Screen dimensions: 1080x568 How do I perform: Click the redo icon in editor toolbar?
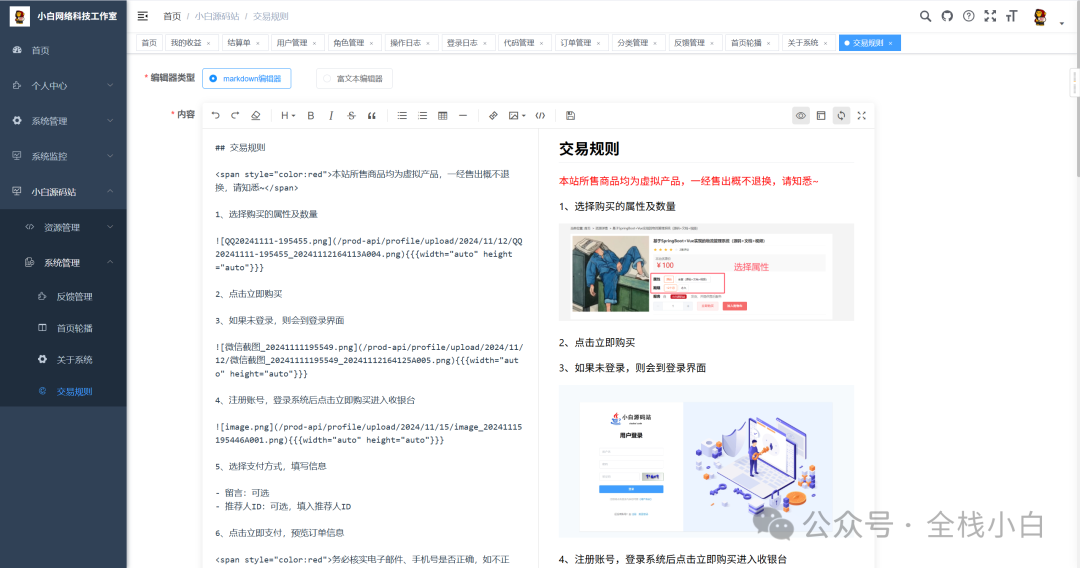click(x=235, y=116)
